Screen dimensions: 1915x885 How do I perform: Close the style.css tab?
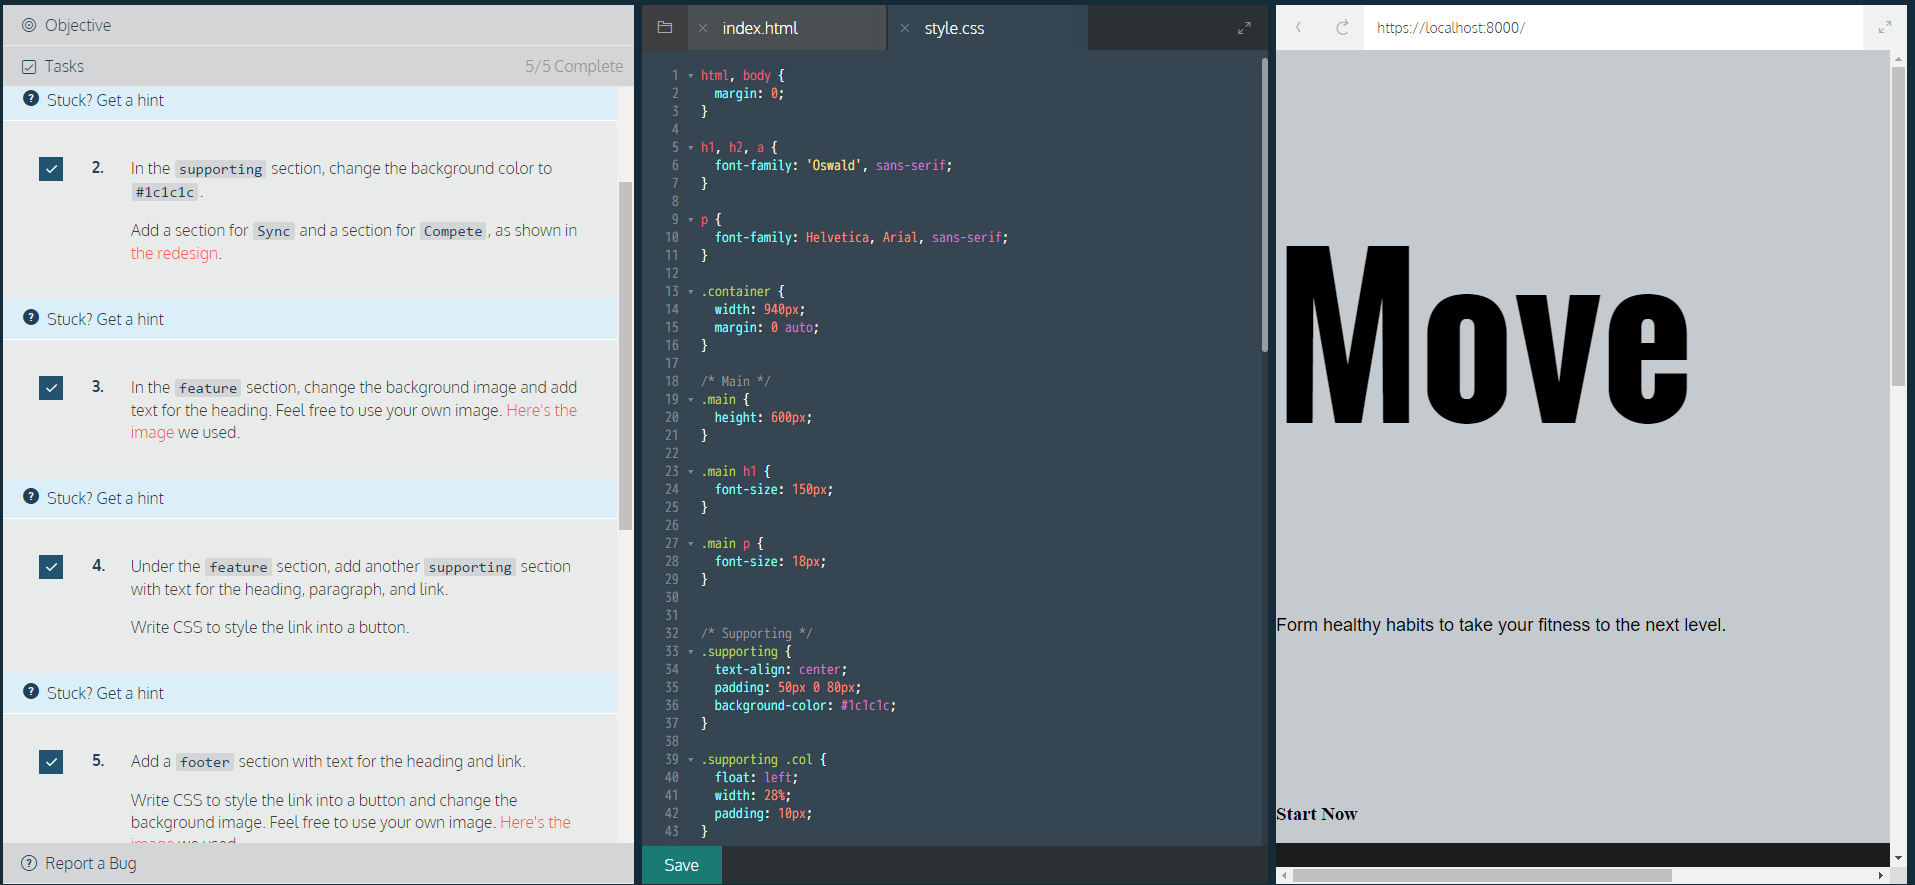905,28
